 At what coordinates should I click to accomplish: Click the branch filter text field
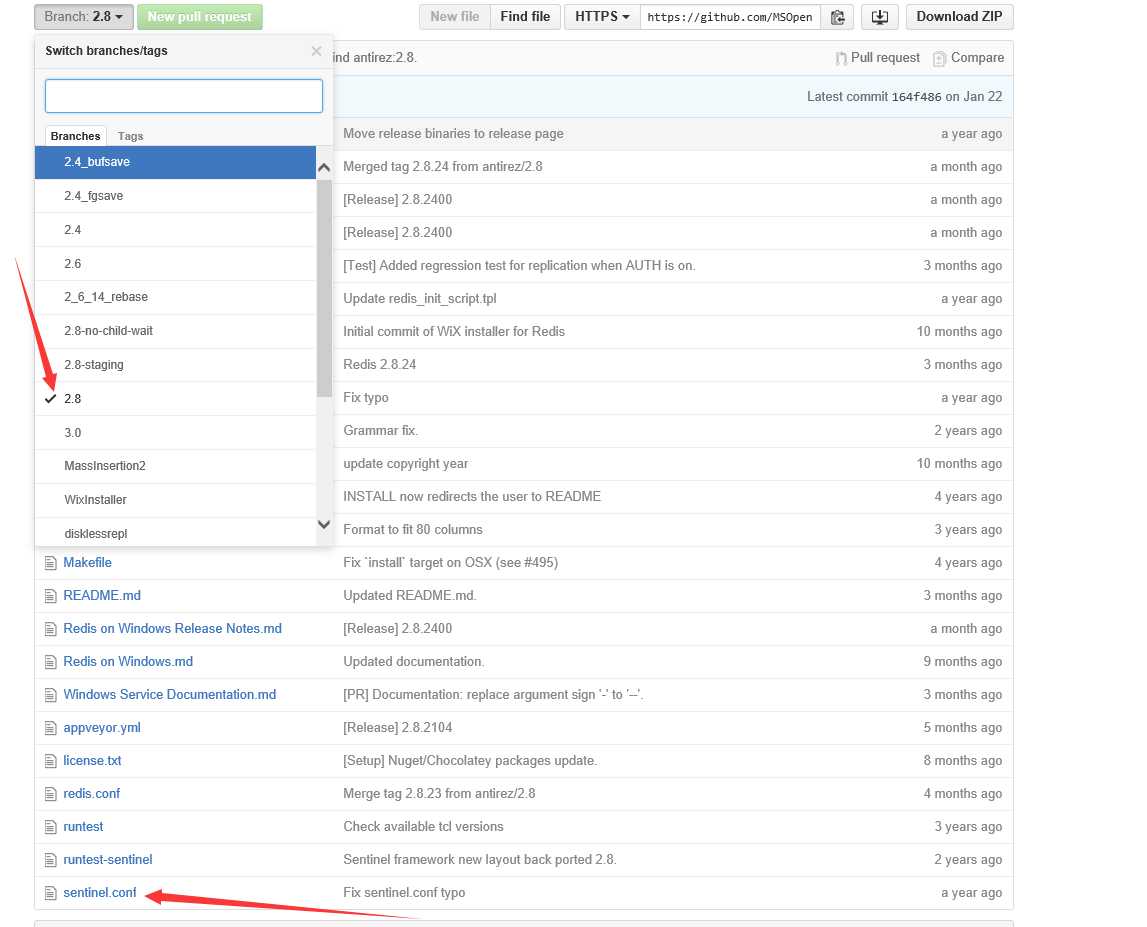coord(184,96)
